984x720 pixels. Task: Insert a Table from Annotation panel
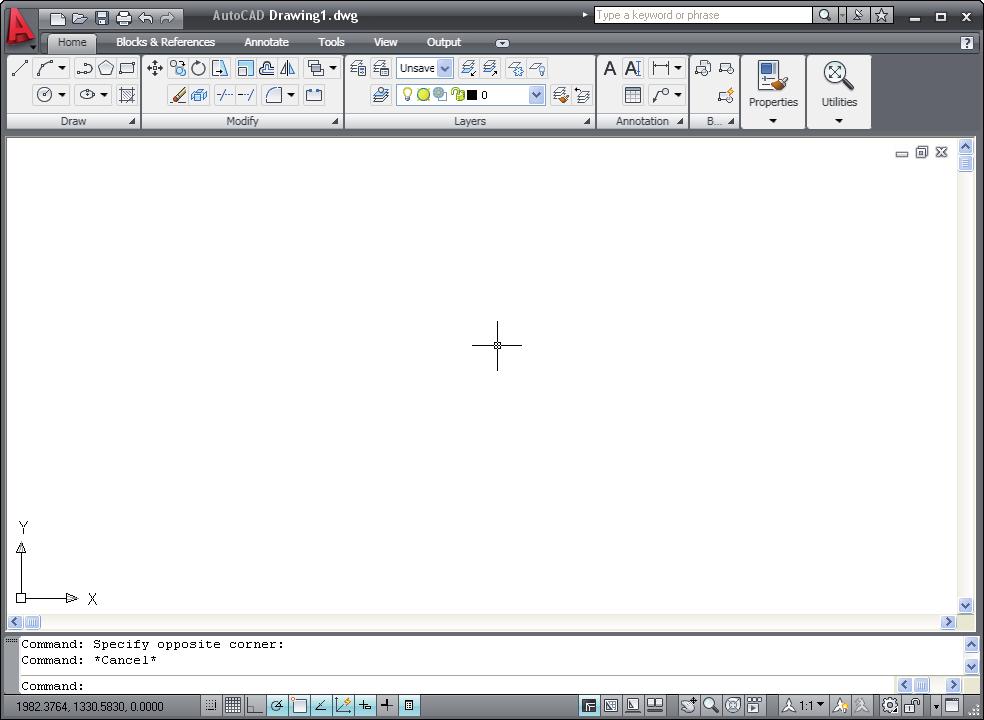633,95
